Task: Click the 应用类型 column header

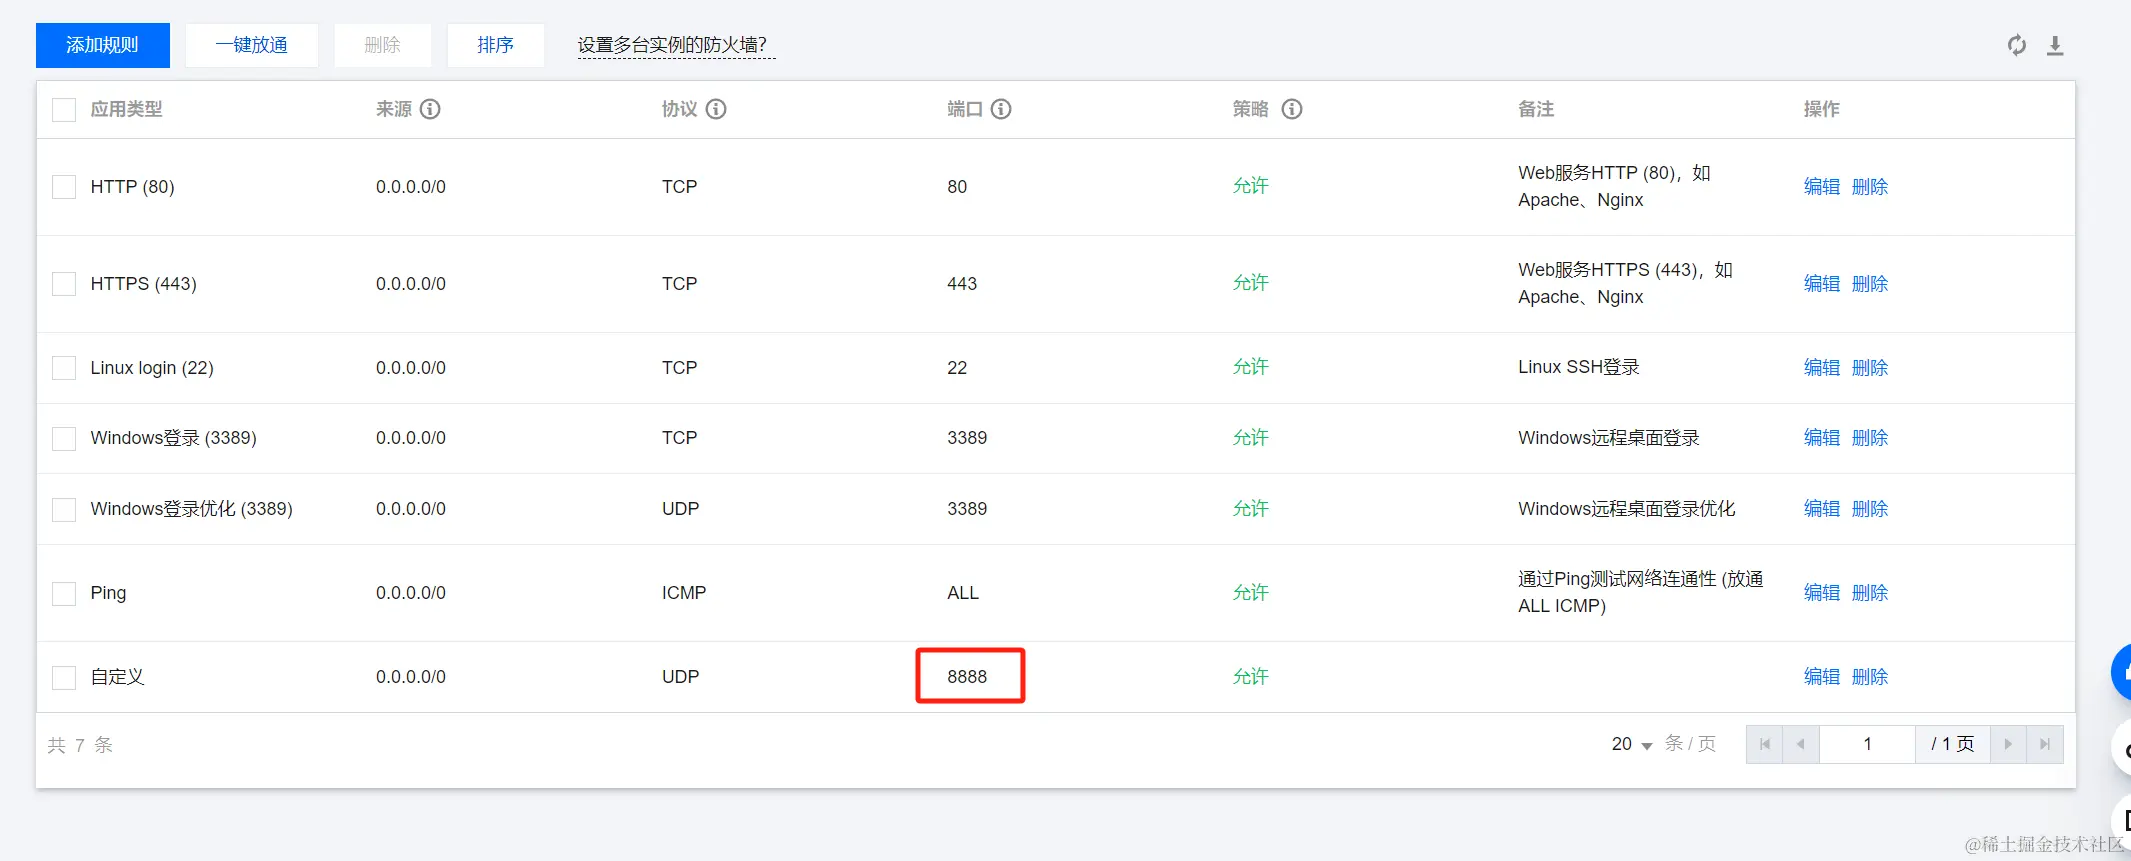Action: (x=126, y=109)
